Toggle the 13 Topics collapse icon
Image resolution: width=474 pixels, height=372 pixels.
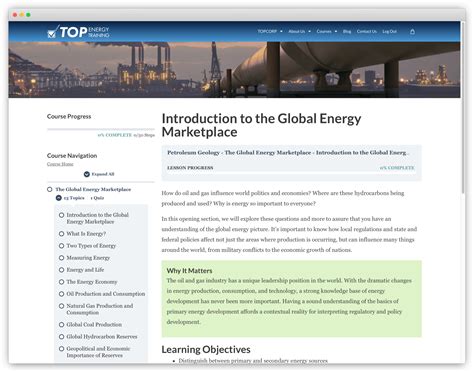[59, 198]
